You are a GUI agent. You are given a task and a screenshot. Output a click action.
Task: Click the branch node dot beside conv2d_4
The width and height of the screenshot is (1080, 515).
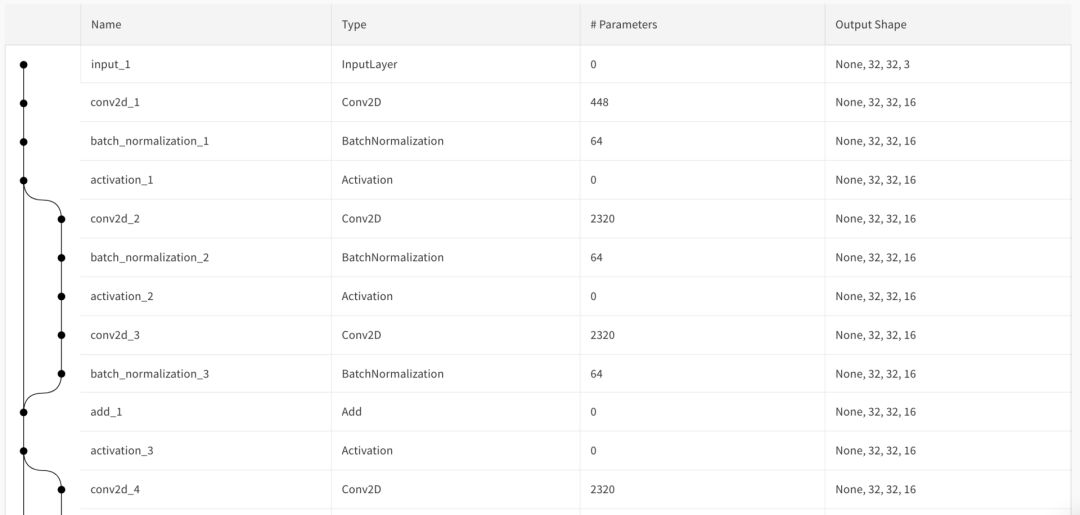click(61, 489)
